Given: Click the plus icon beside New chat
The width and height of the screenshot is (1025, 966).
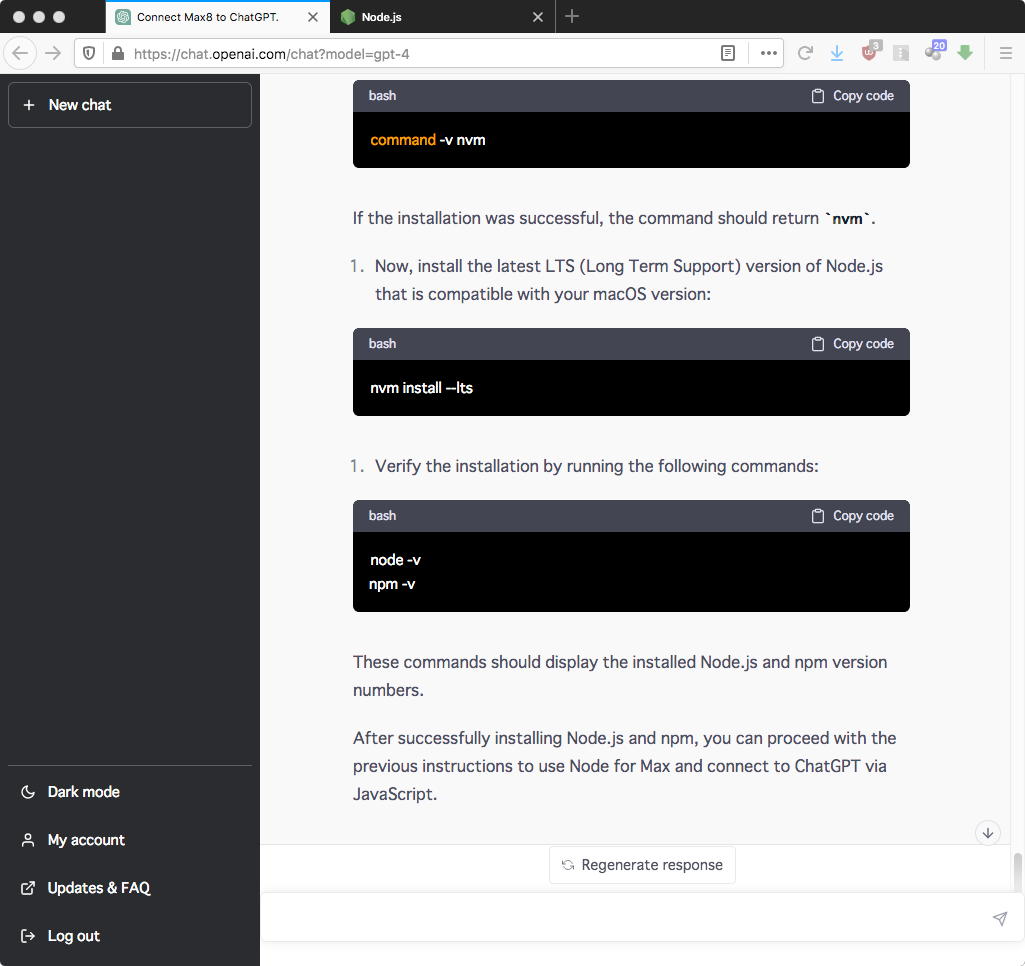Looking at the screenshot, I should tap(29, 105).
